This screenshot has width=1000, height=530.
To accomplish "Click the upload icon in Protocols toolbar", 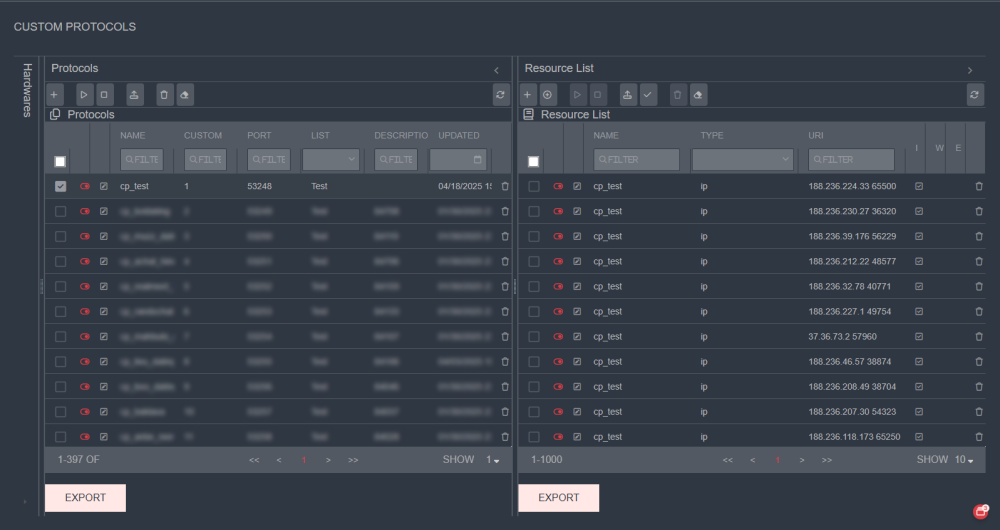I will coord(135,94).
